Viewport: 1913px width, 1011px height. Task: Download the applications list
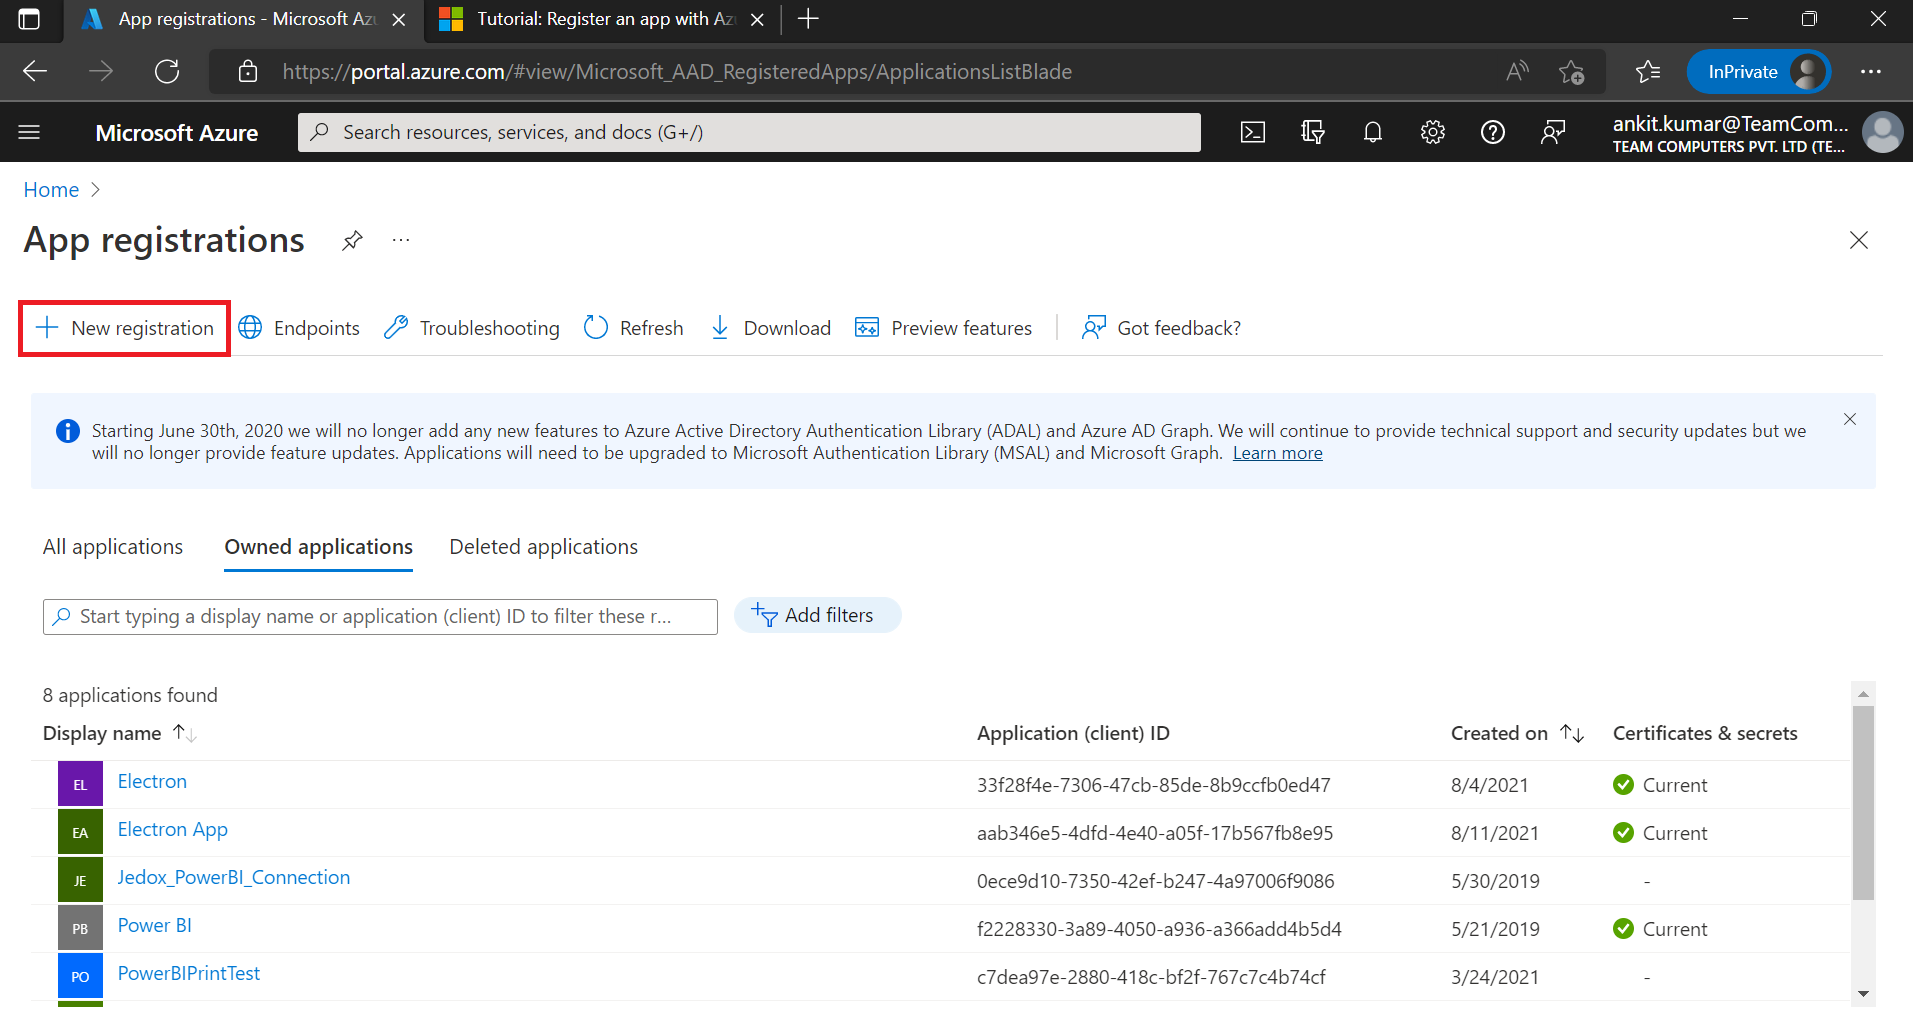pyautogui.click(x=770, y=328)
